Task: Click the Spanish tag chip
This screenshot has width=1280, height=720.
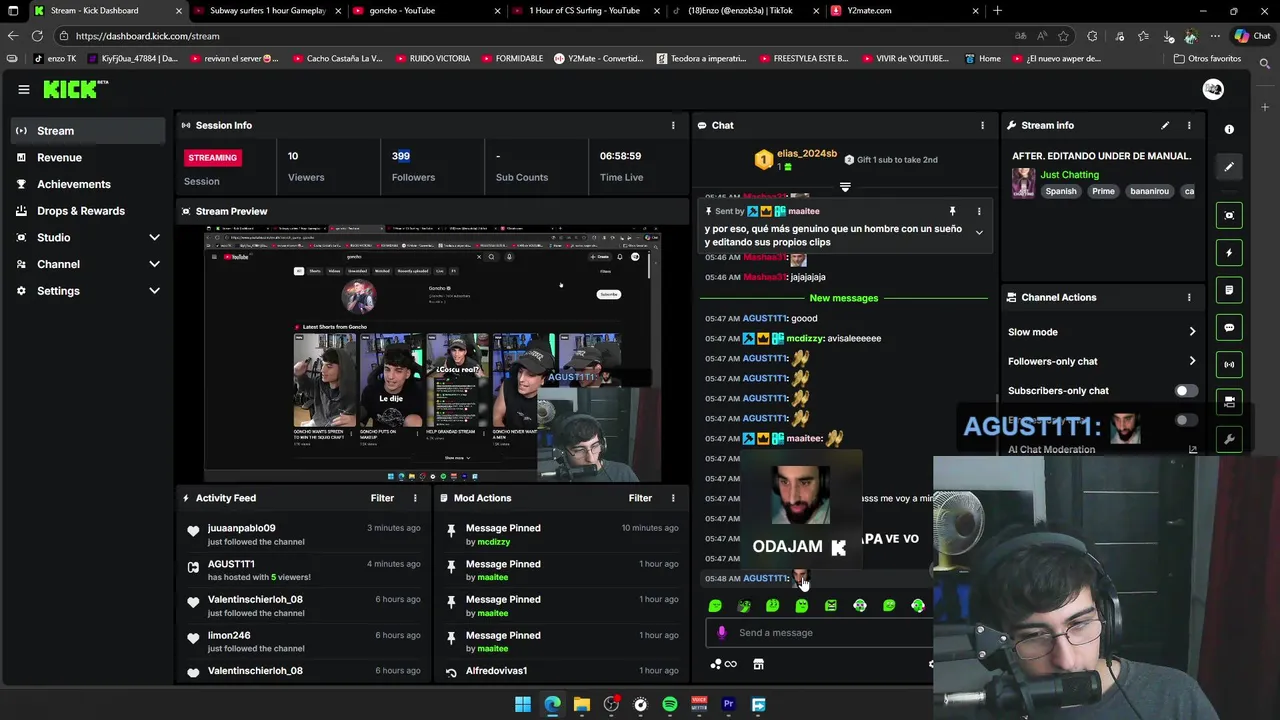Action: click(1061, 191)
